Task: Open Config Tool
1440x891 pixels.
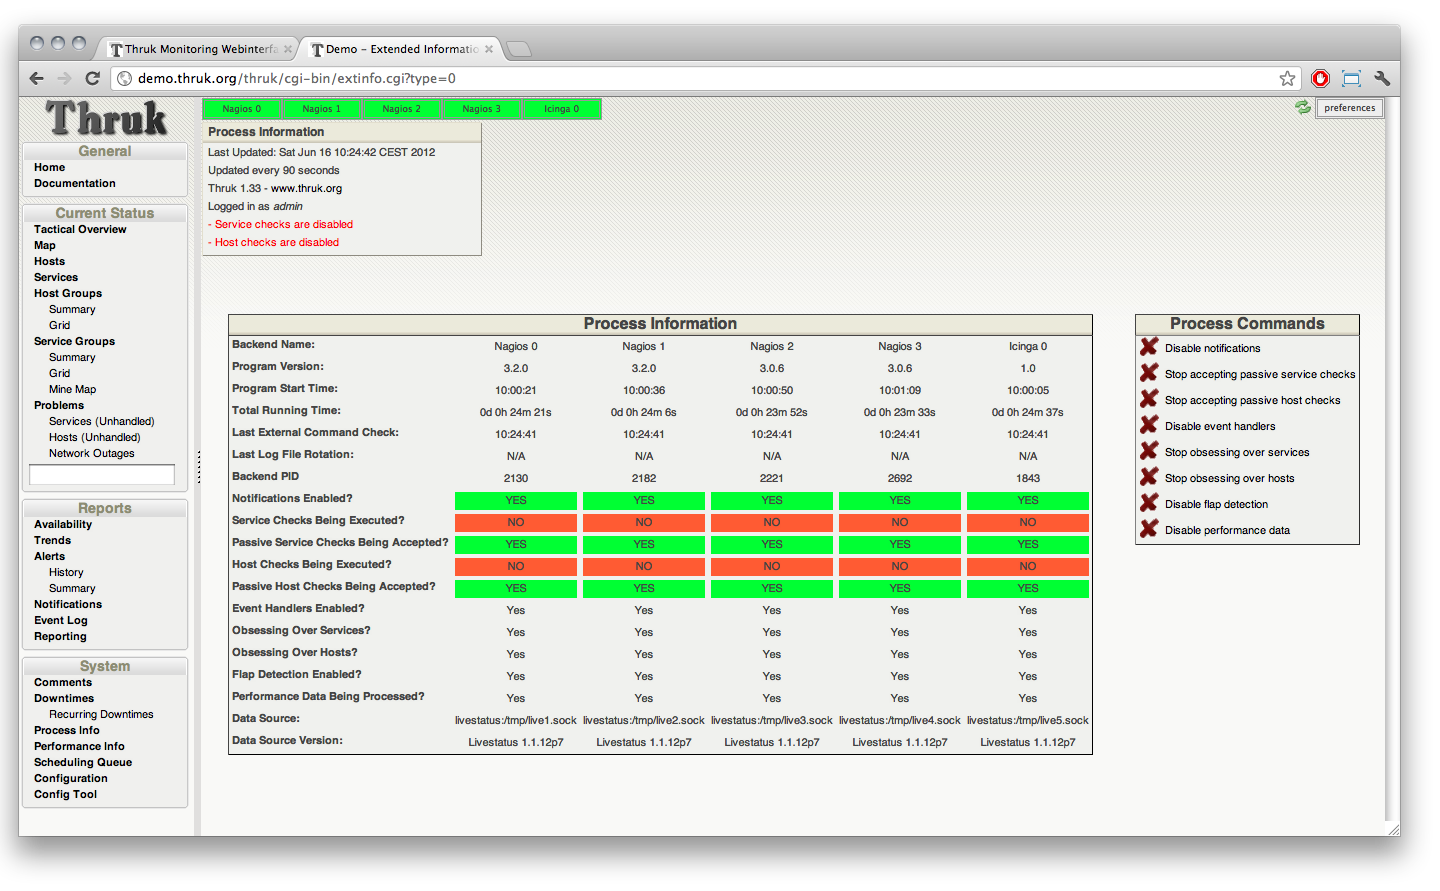Action: (x=65, y=794)
